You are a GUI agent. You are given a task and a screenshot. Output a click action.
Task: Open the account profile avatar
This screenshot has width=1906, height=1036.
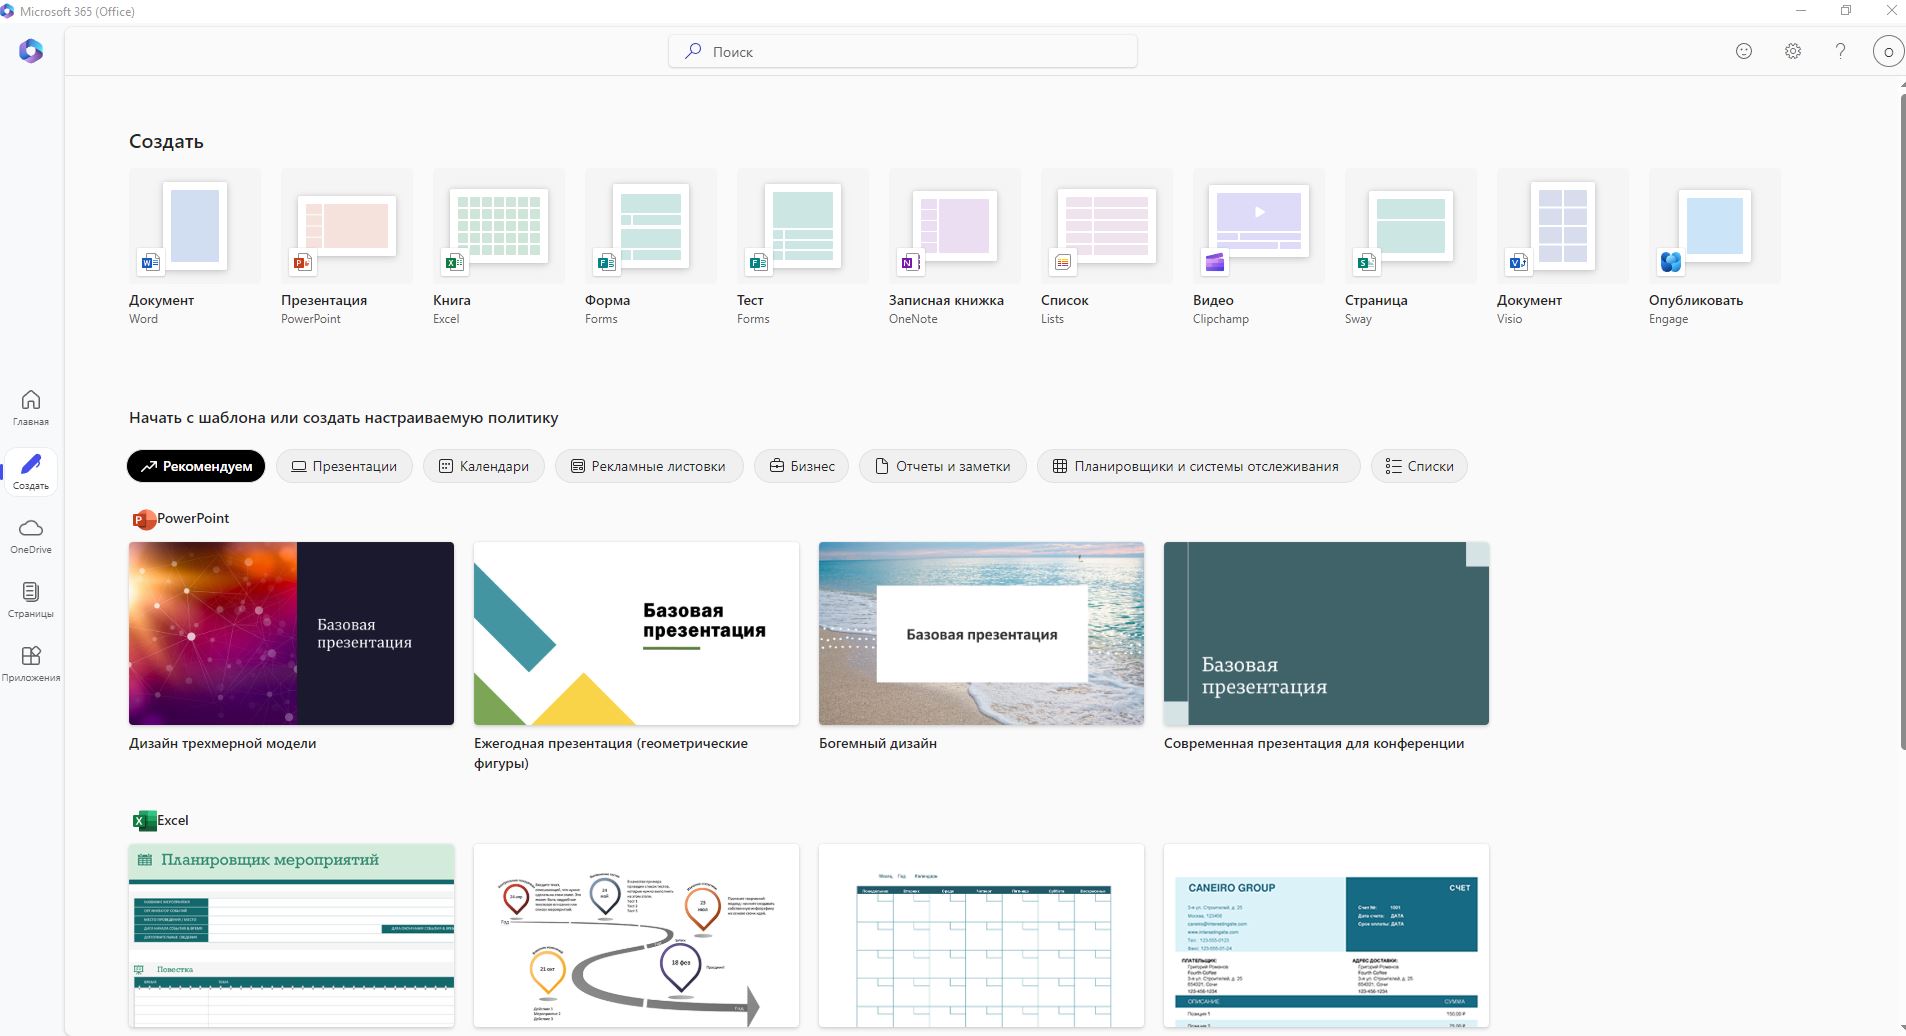[1888, 51]
